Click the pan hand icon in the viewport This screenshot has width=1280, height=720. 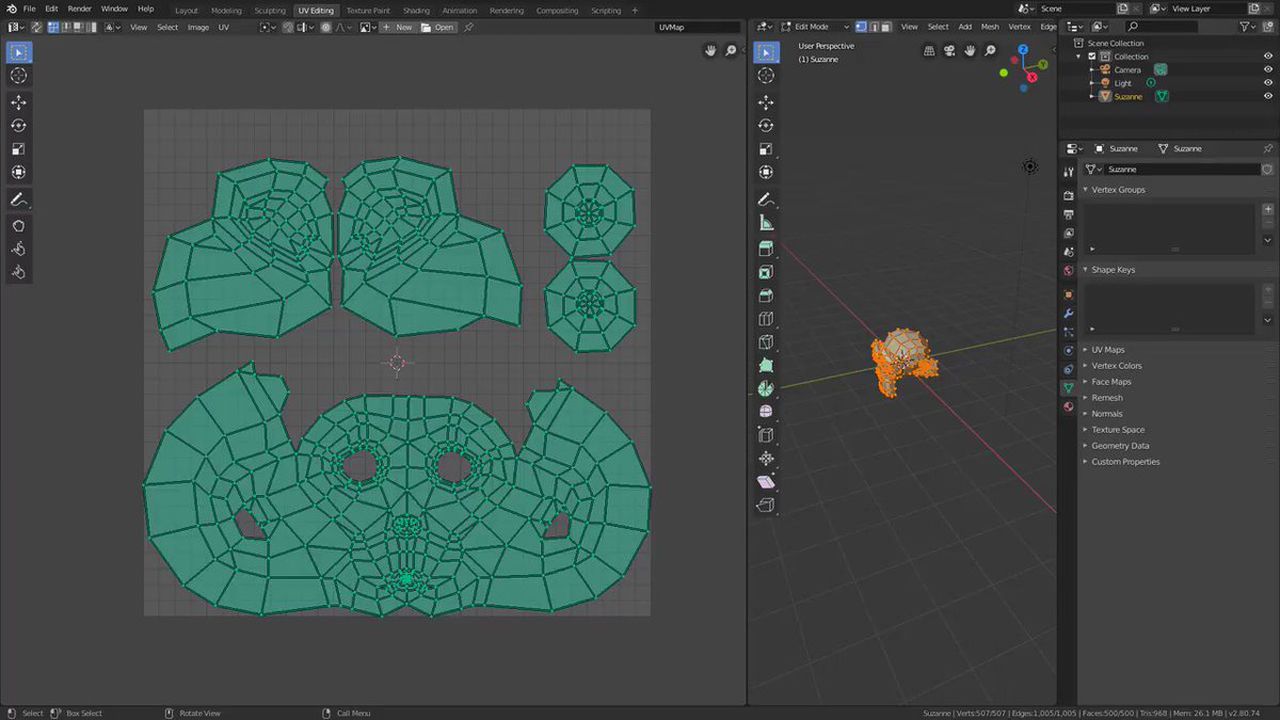pyautogui.click(x=969, y=50)
